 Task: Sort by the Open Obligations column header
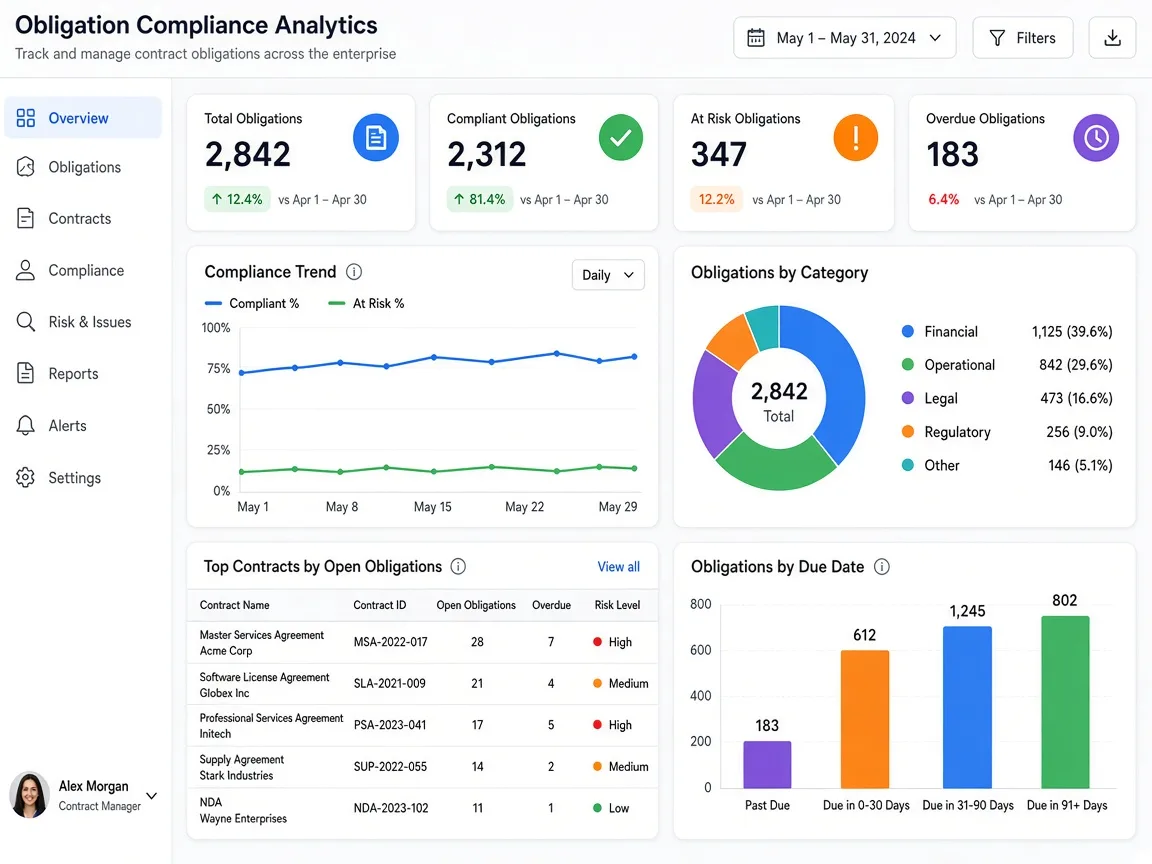tap(476, 605)
